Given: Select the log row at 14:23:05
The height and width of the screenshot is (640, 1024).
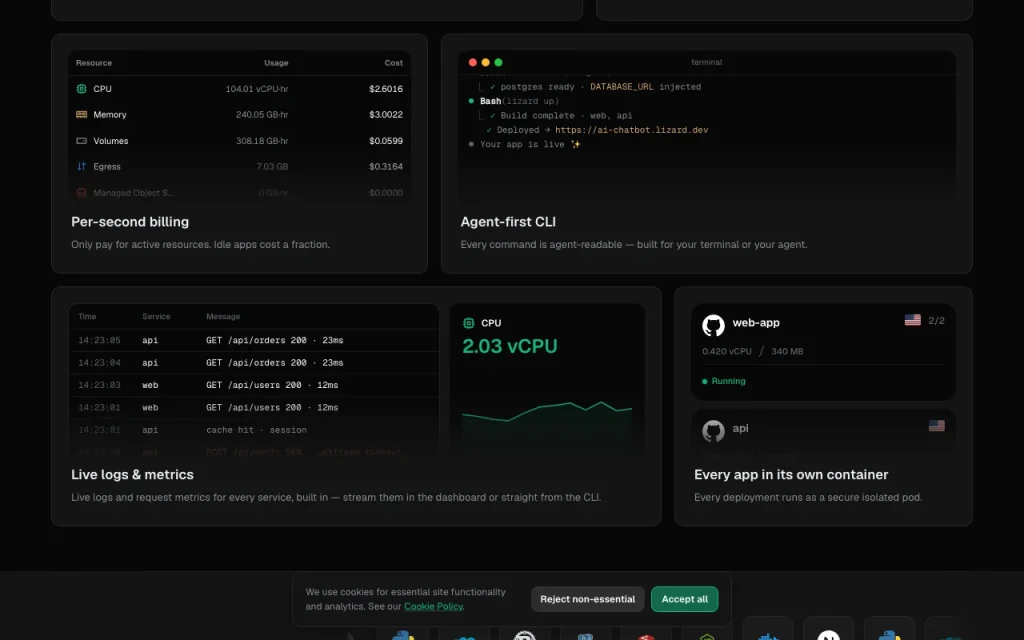Looking at the screenshot, I should point(254,340).
